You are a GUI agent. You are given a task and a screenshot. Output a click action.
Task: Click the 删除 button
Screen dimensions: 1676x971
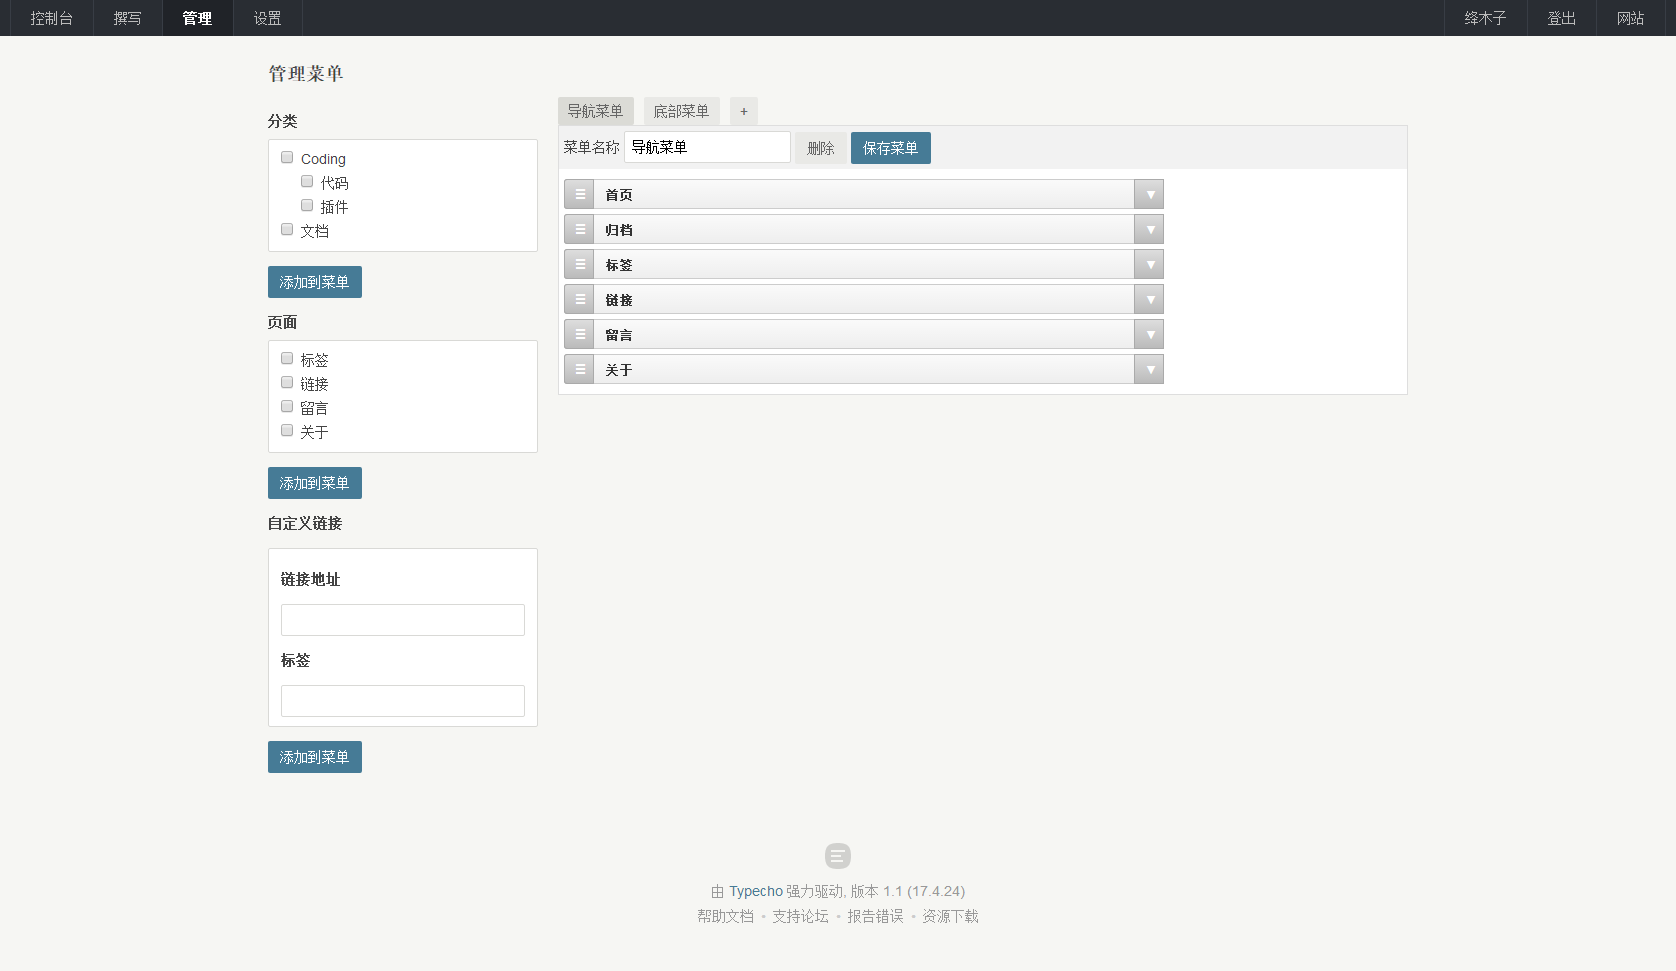click(821, 148)
